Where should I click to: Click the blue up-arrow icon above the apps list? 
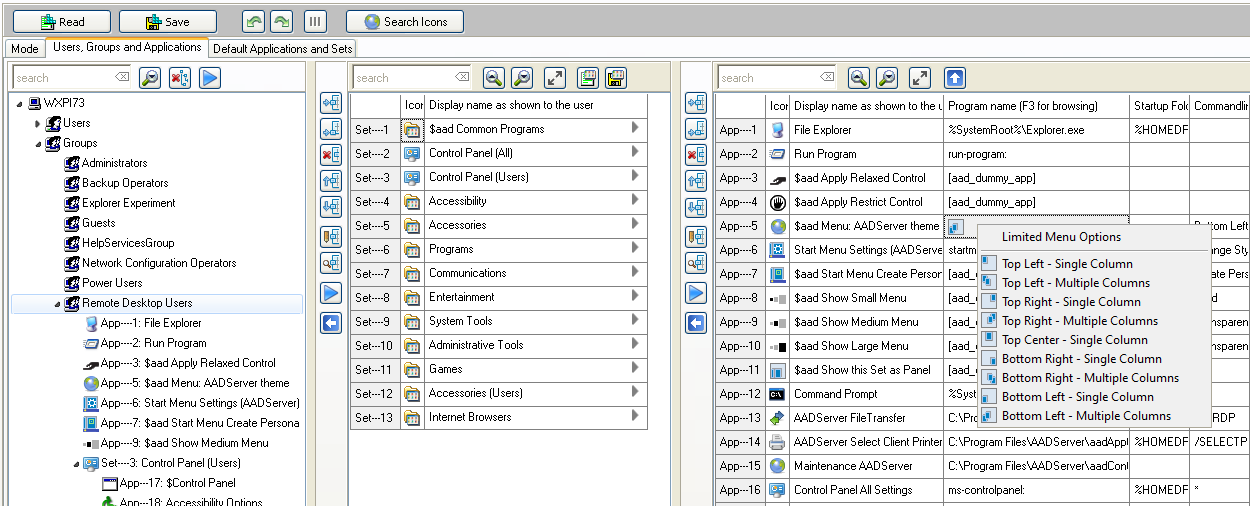954,78
